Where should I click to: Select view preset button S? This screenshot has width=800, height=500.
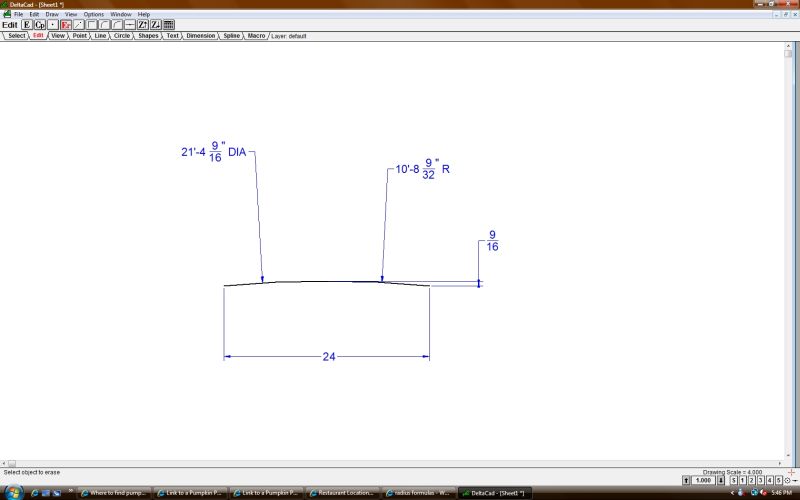point(732,481)
